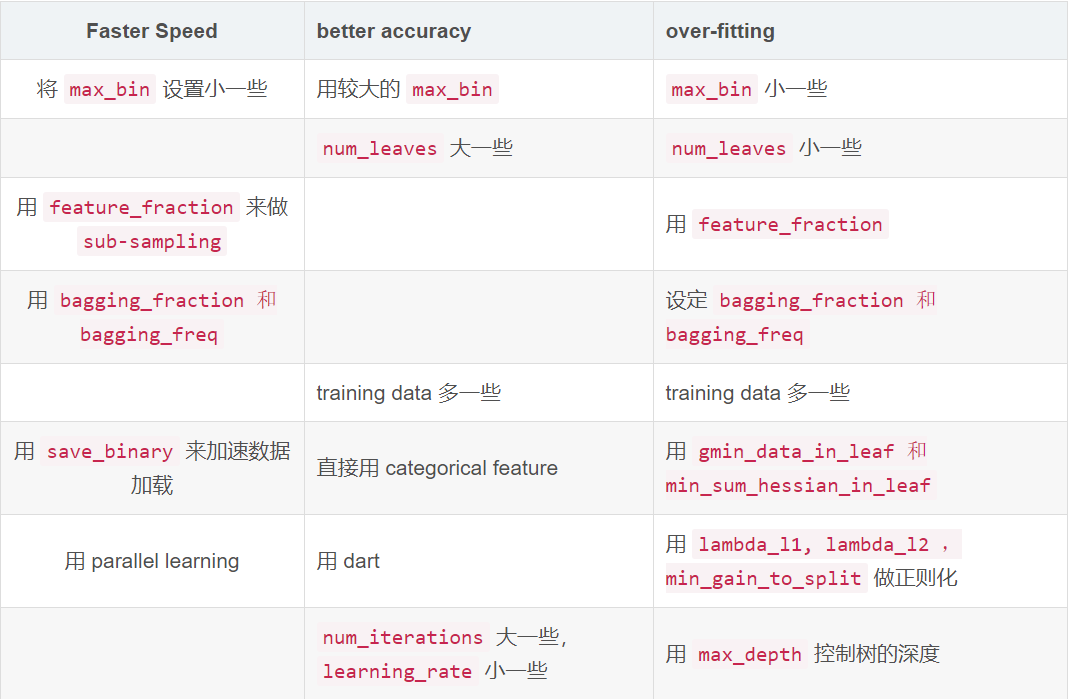Select num_leaves code under over-fitting
Viewport: 1072px width, 699px height.
(729, 148)
